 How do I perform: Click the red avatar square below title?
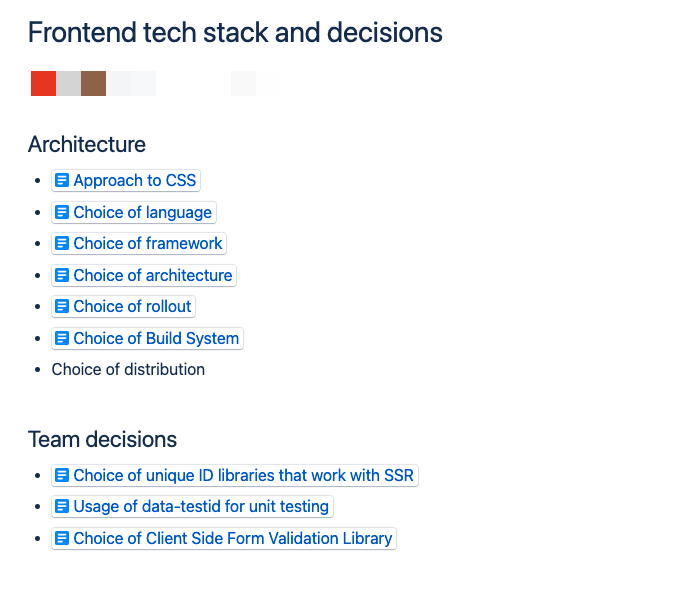[x=43, y=83]
